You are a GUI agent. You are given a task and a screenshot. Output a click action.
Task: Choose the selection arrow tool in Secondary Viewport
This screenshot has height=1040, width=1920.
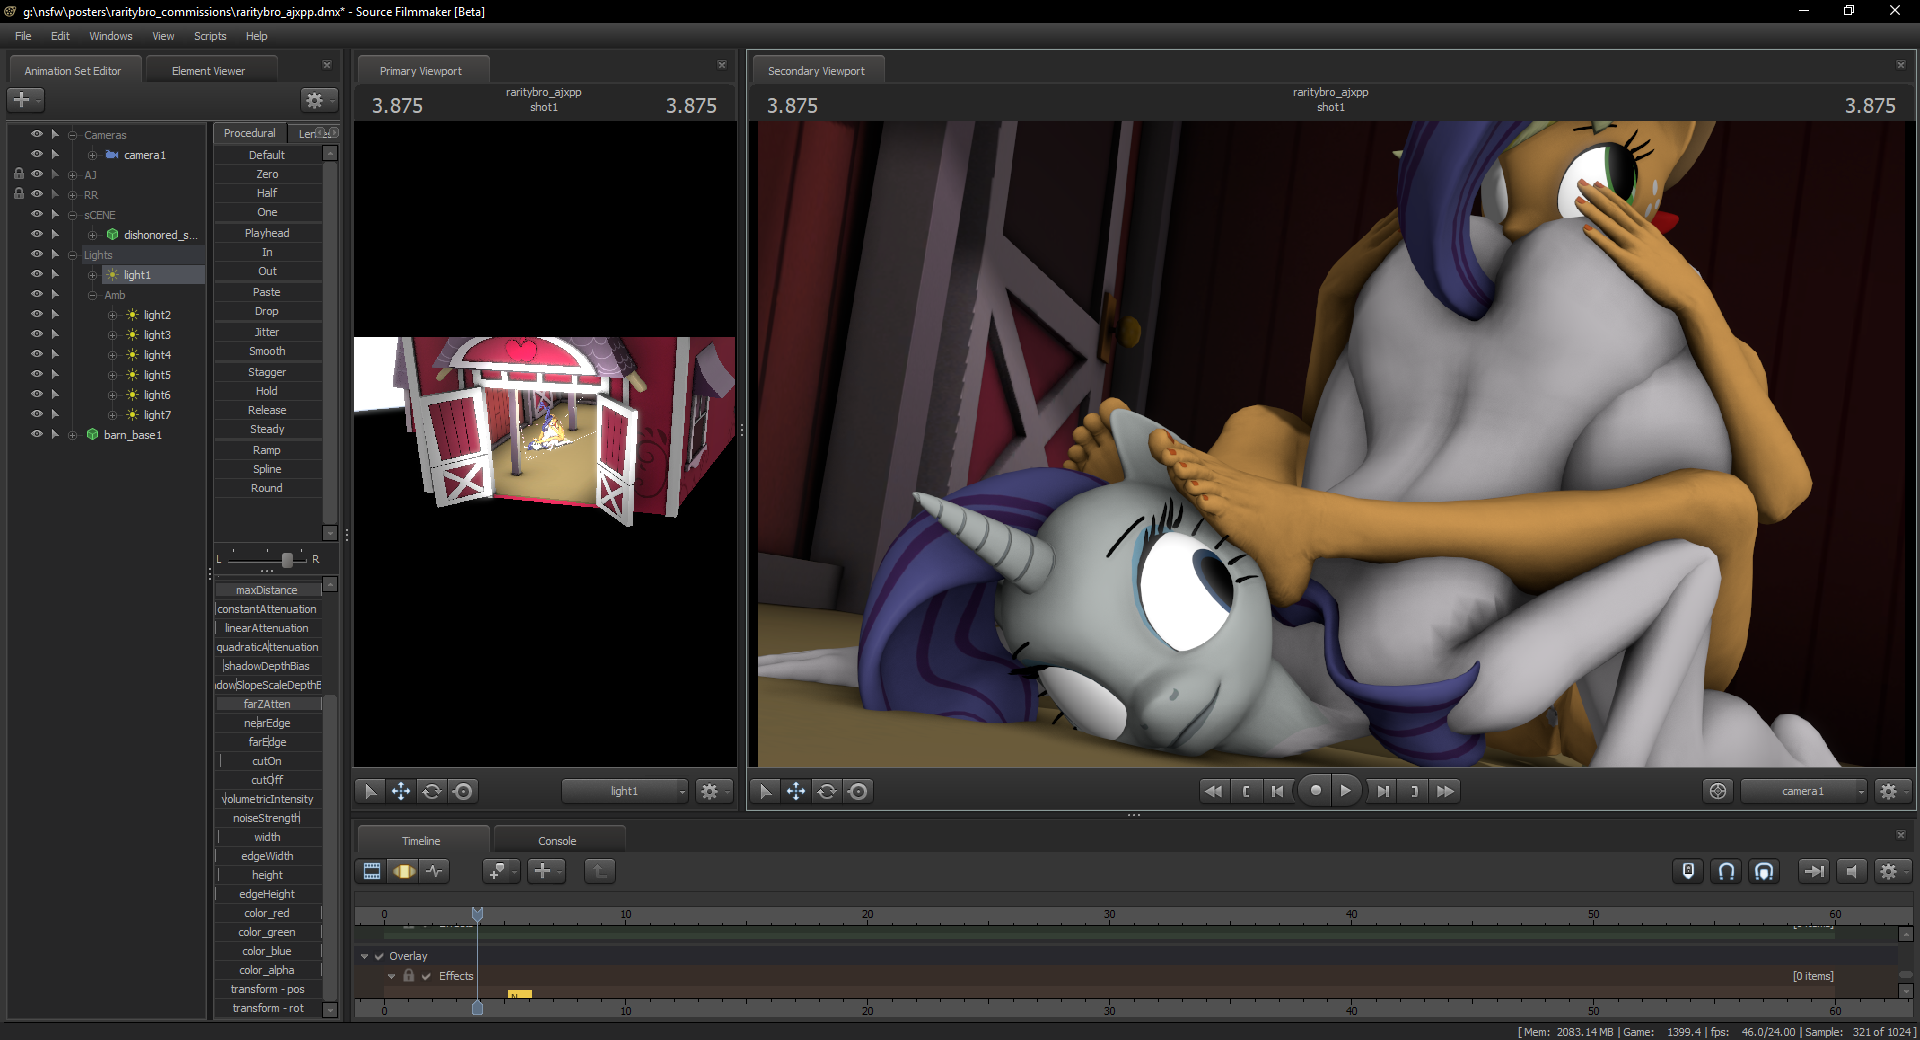pyautogui.click(x=765, y=791)
